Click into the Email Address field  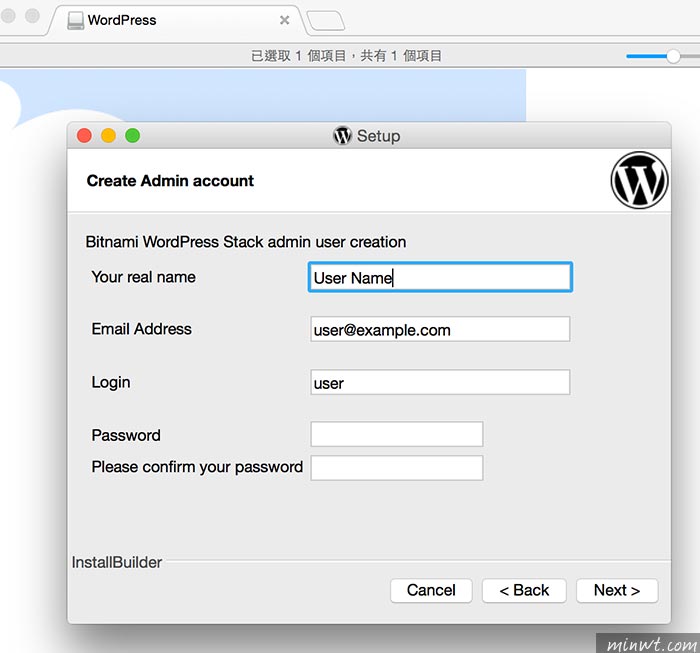tap(440, 329)
